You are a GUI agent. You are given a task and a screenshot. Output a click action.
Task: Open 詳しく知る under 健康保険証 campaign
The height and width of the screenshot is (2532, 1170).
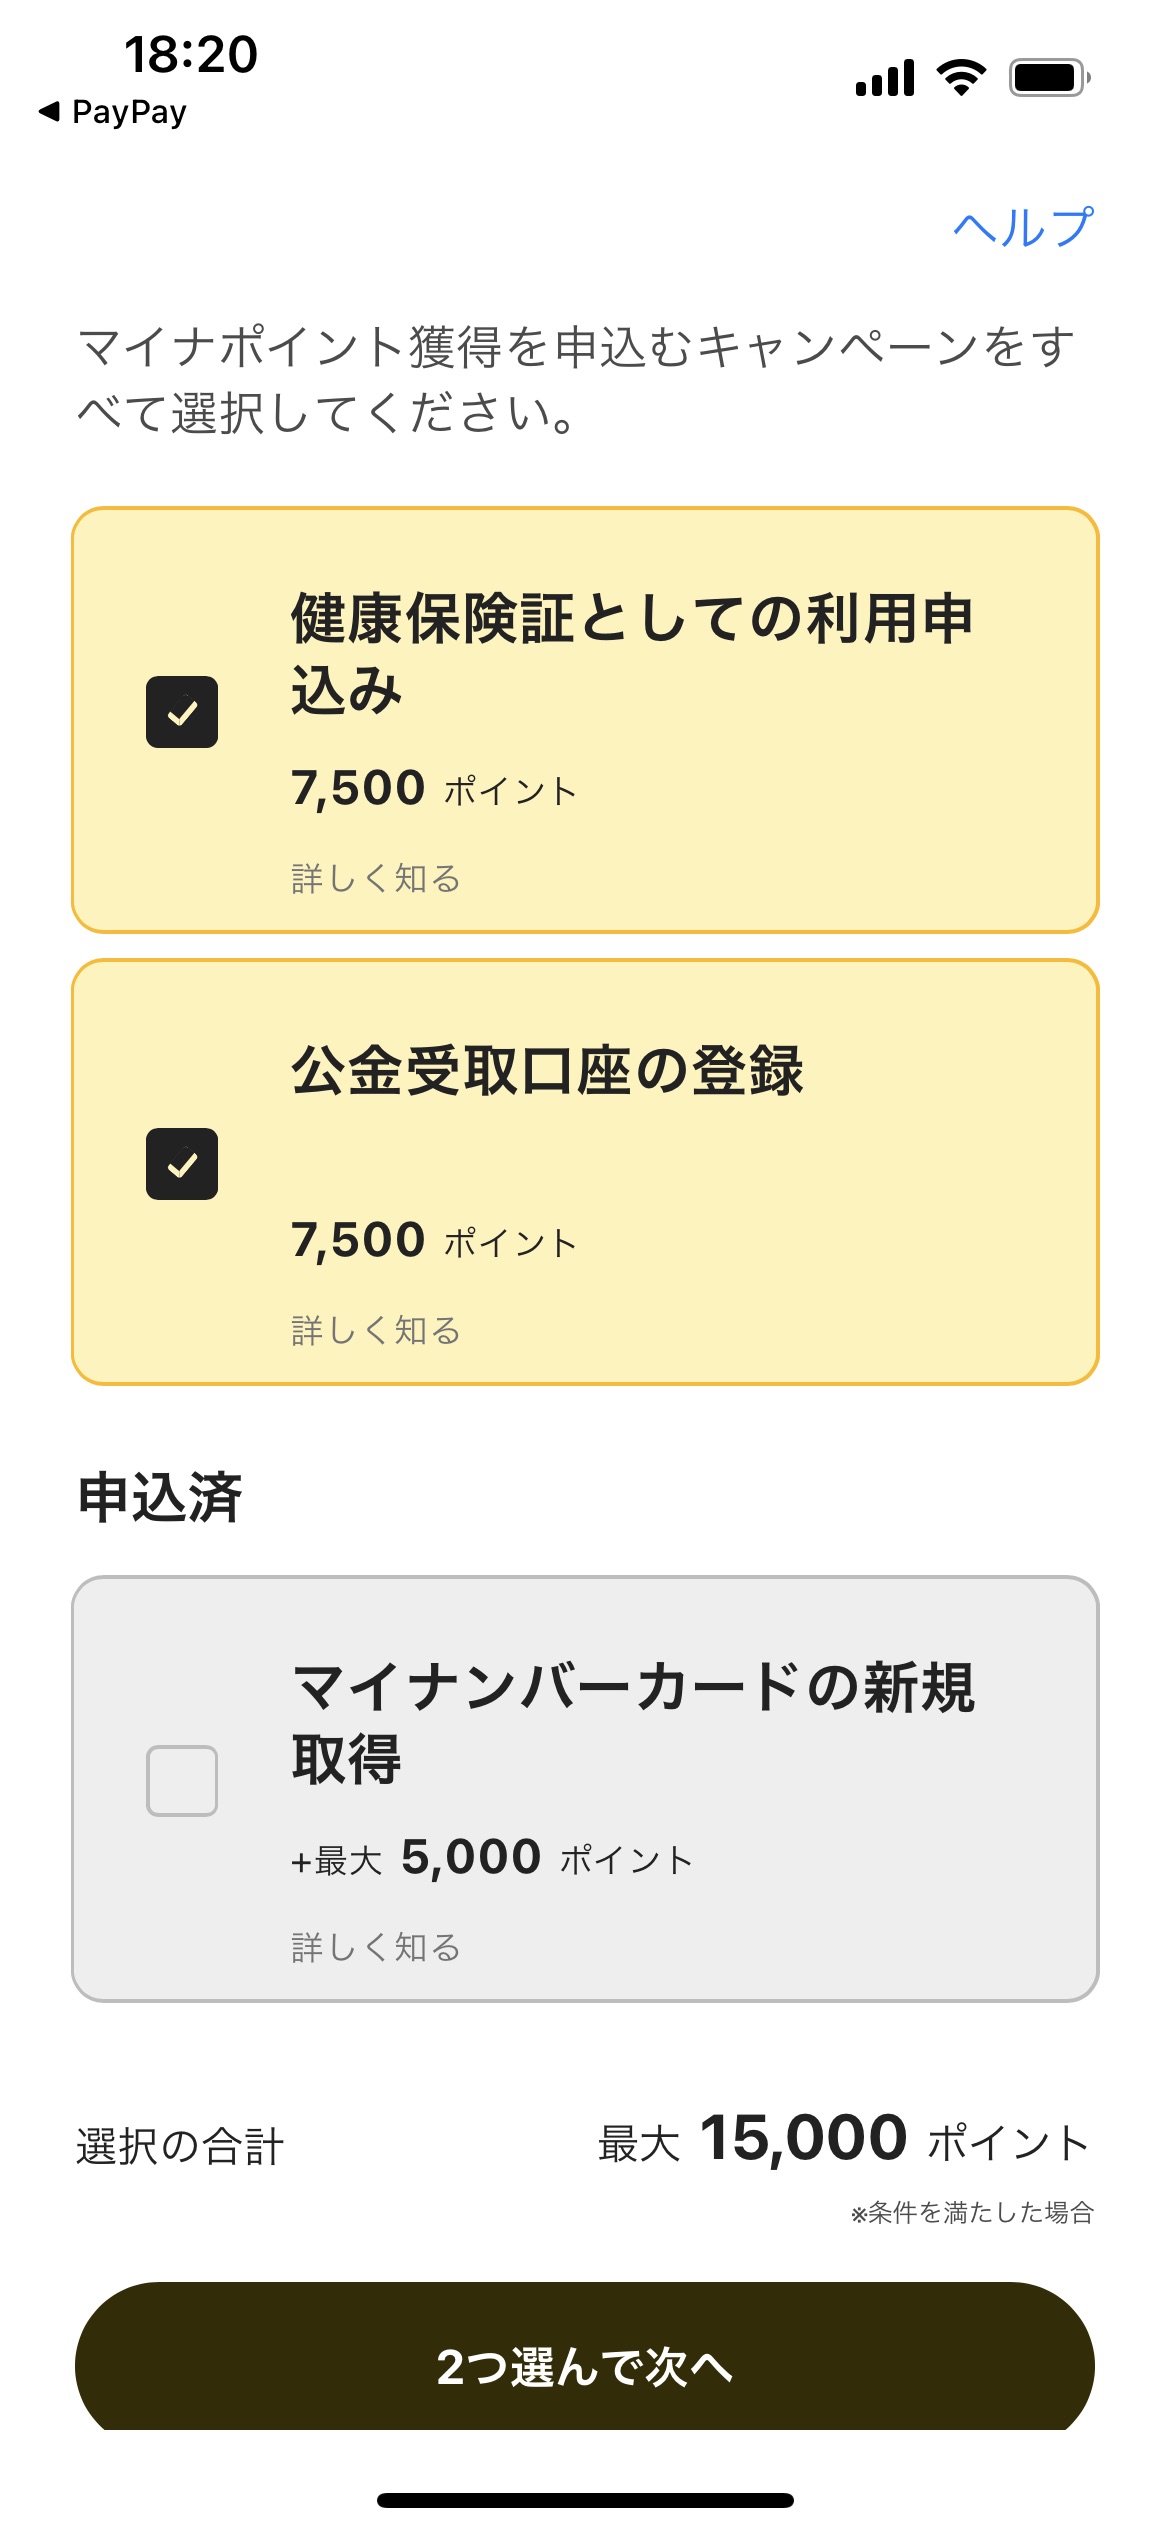click(376, 879)
